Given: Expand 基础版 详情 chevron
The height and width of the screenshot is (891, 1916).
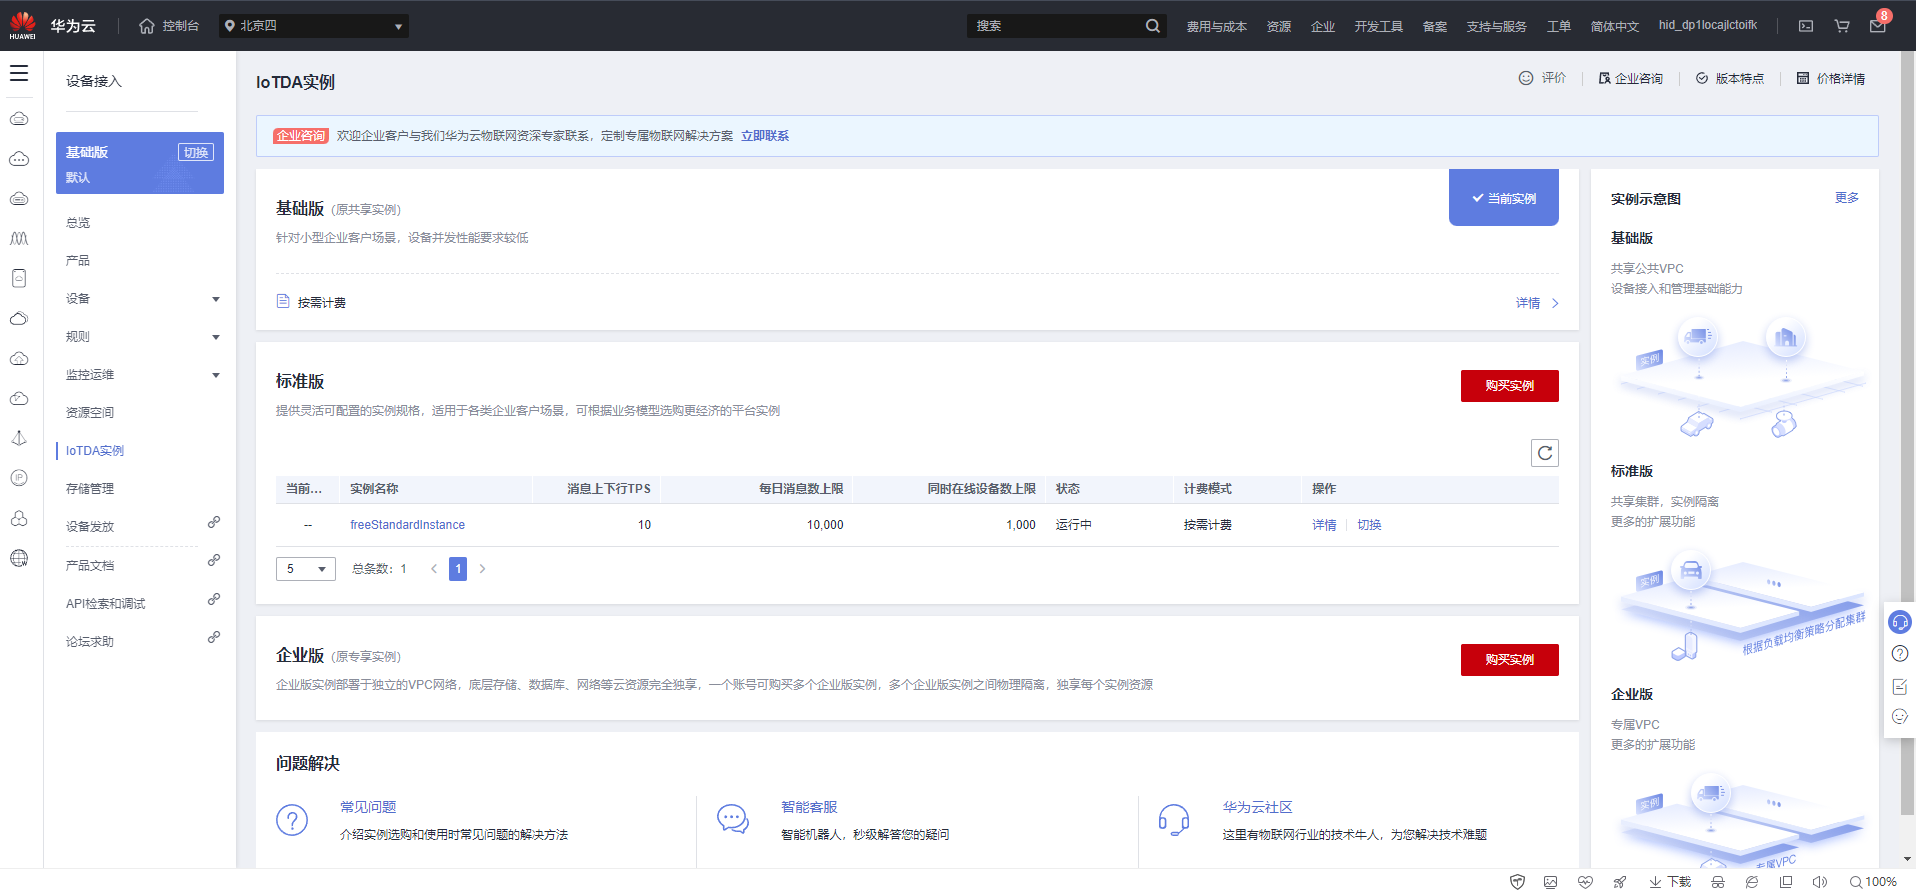Looking at the screenshot, I should [1555, 303].
